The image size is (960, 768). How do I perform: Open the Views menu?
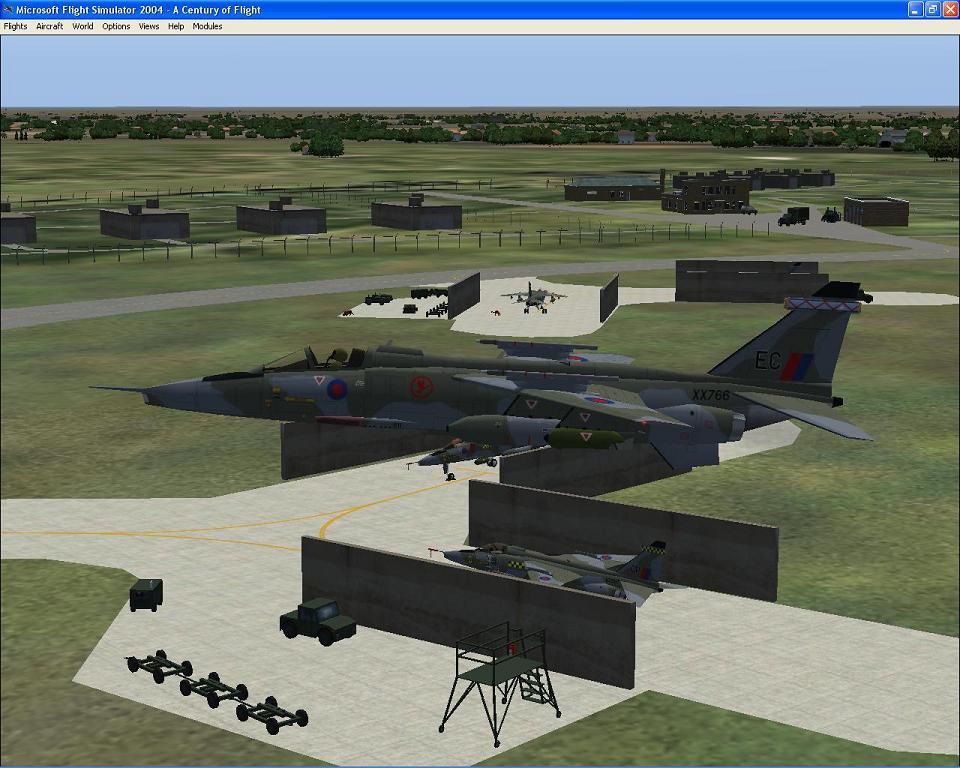click(149, 26)
